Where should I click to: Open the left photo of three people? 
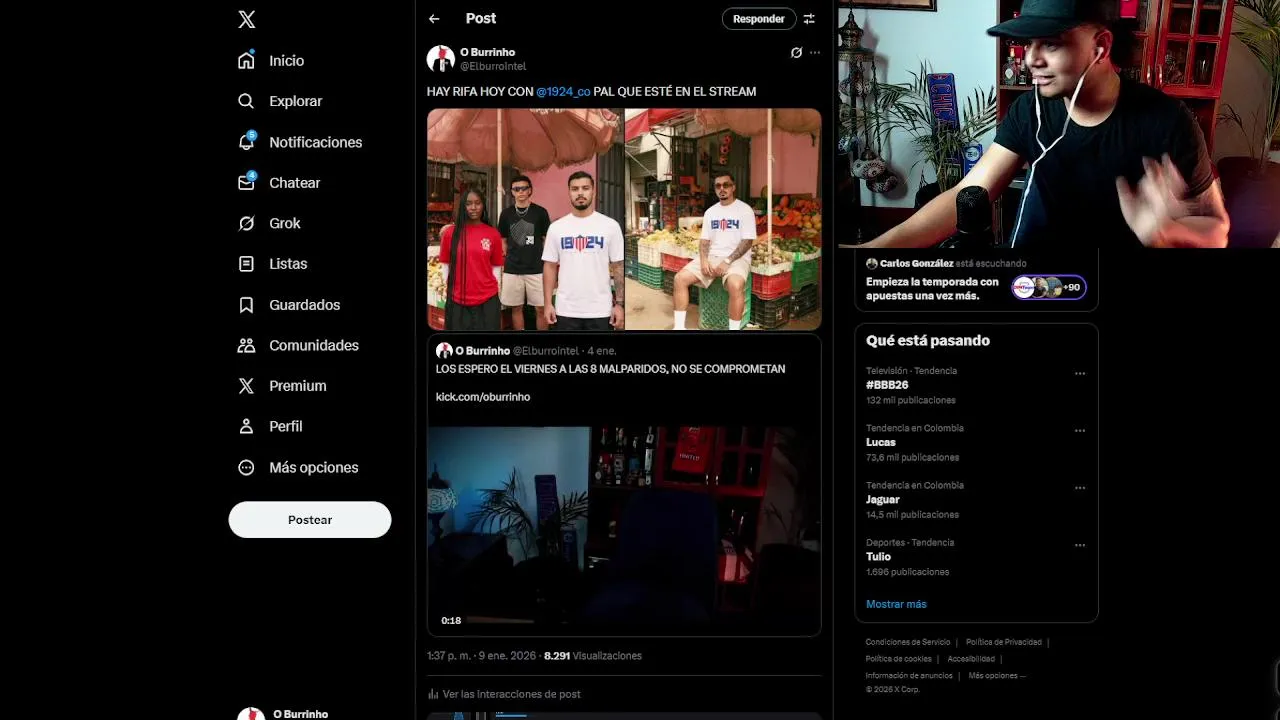[525, 219]
